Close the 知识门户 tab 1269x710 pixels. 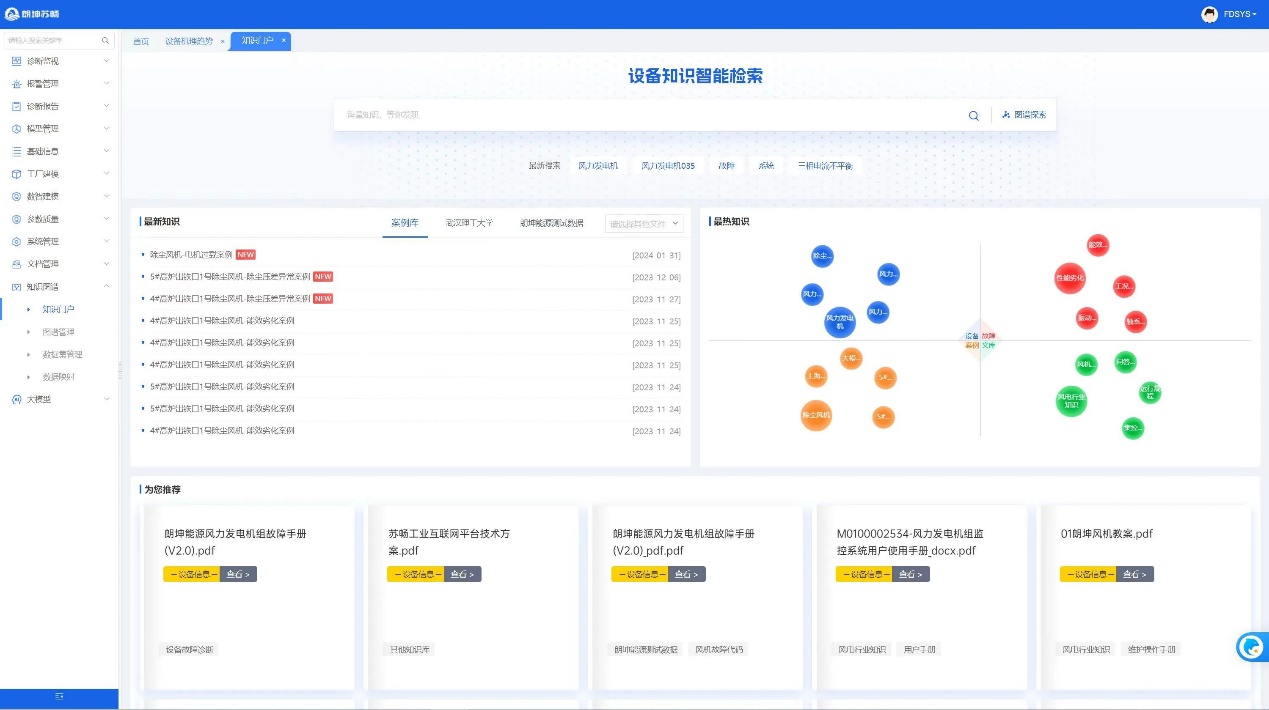point(283,41)
